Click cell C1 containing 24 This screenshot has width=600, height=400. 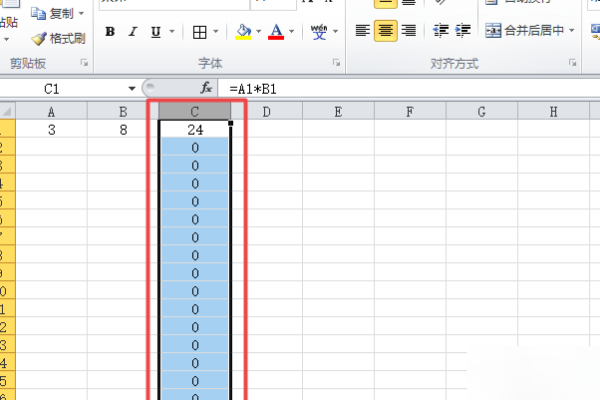coord(195,129)
